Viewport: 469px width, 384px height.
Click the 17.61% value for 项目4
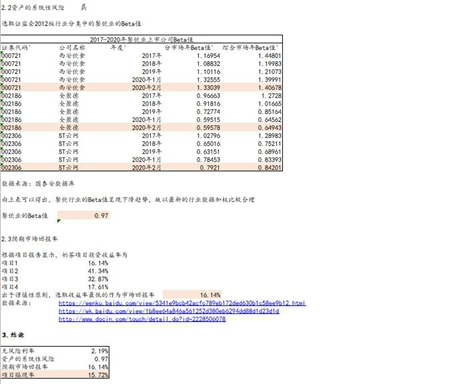[x=98, y=287]
